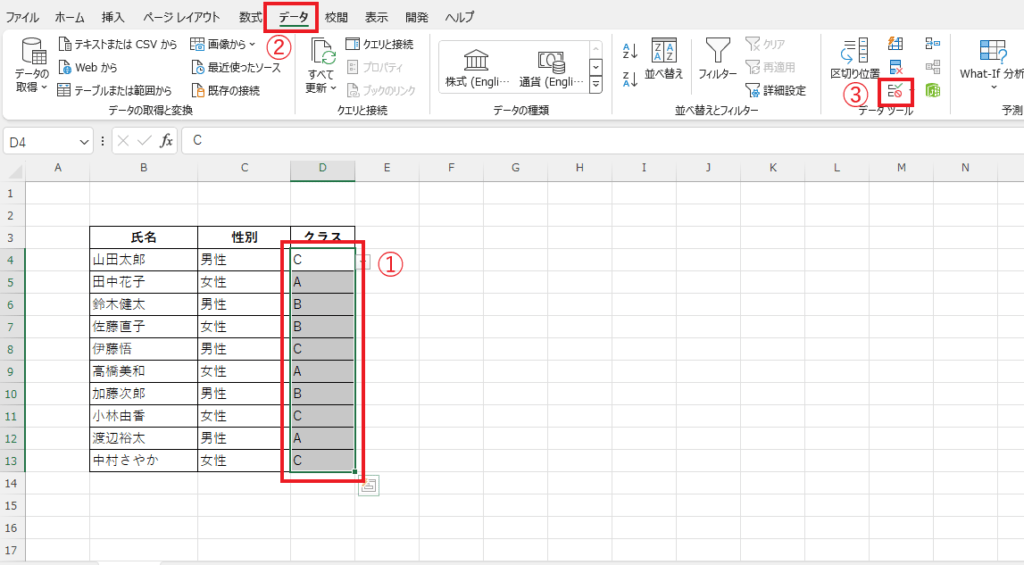Click the formula bar cancel X icon
The image size is (1024, 565).
(123, 141)
